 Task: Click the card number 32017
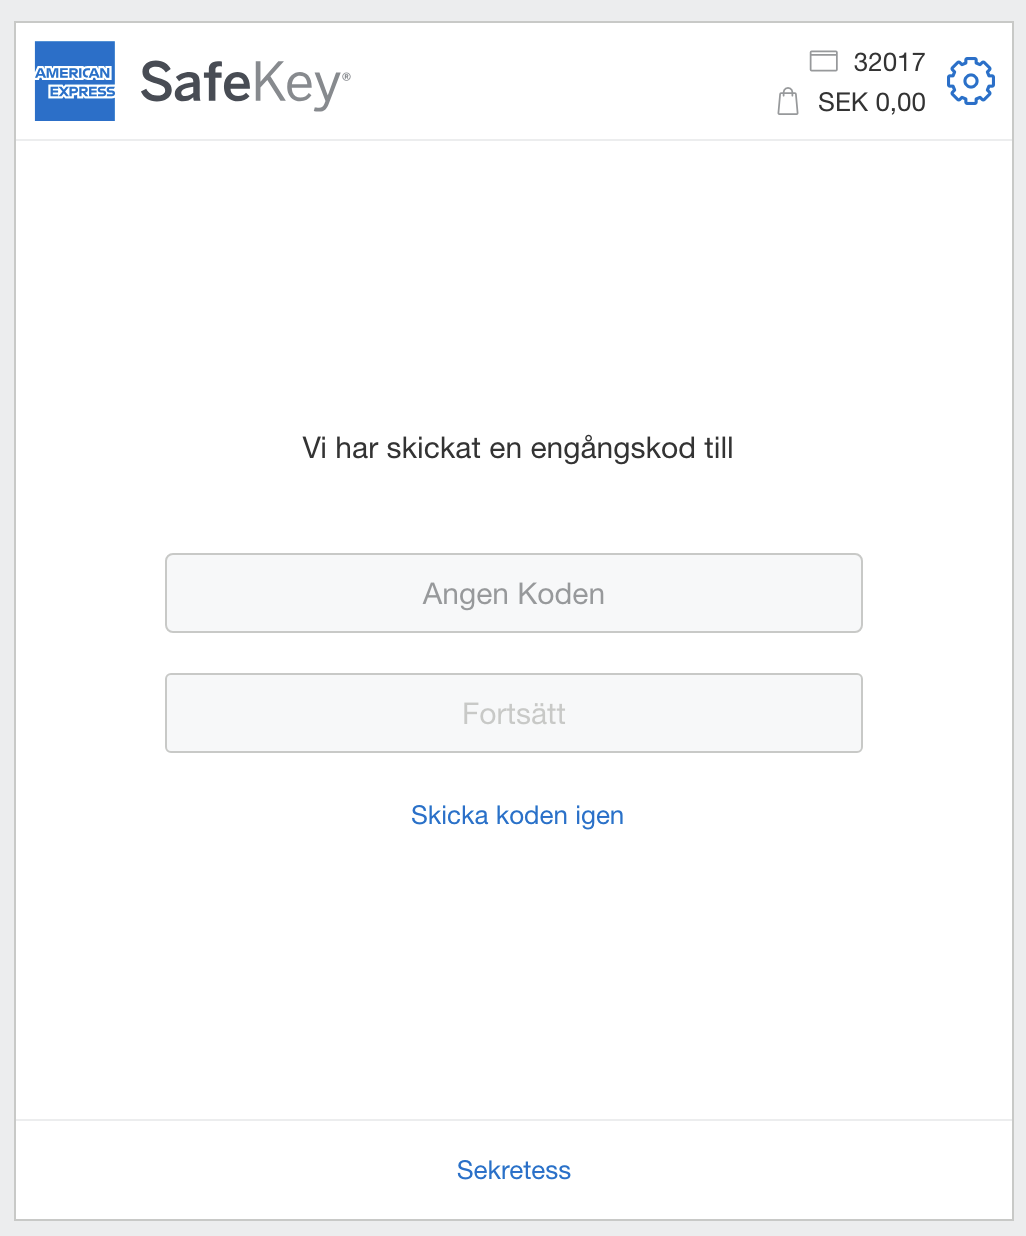[889, 62]
